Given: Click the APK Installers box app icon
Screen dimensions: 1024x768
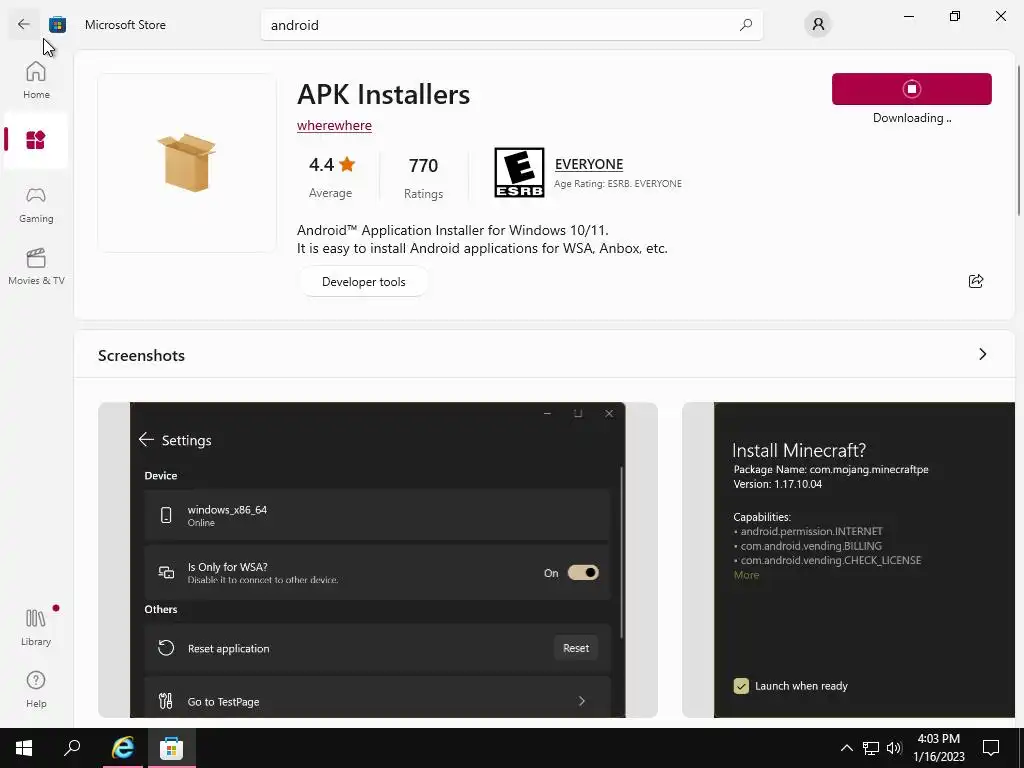Looking at the screenshot, I should (x=187, y=163).
